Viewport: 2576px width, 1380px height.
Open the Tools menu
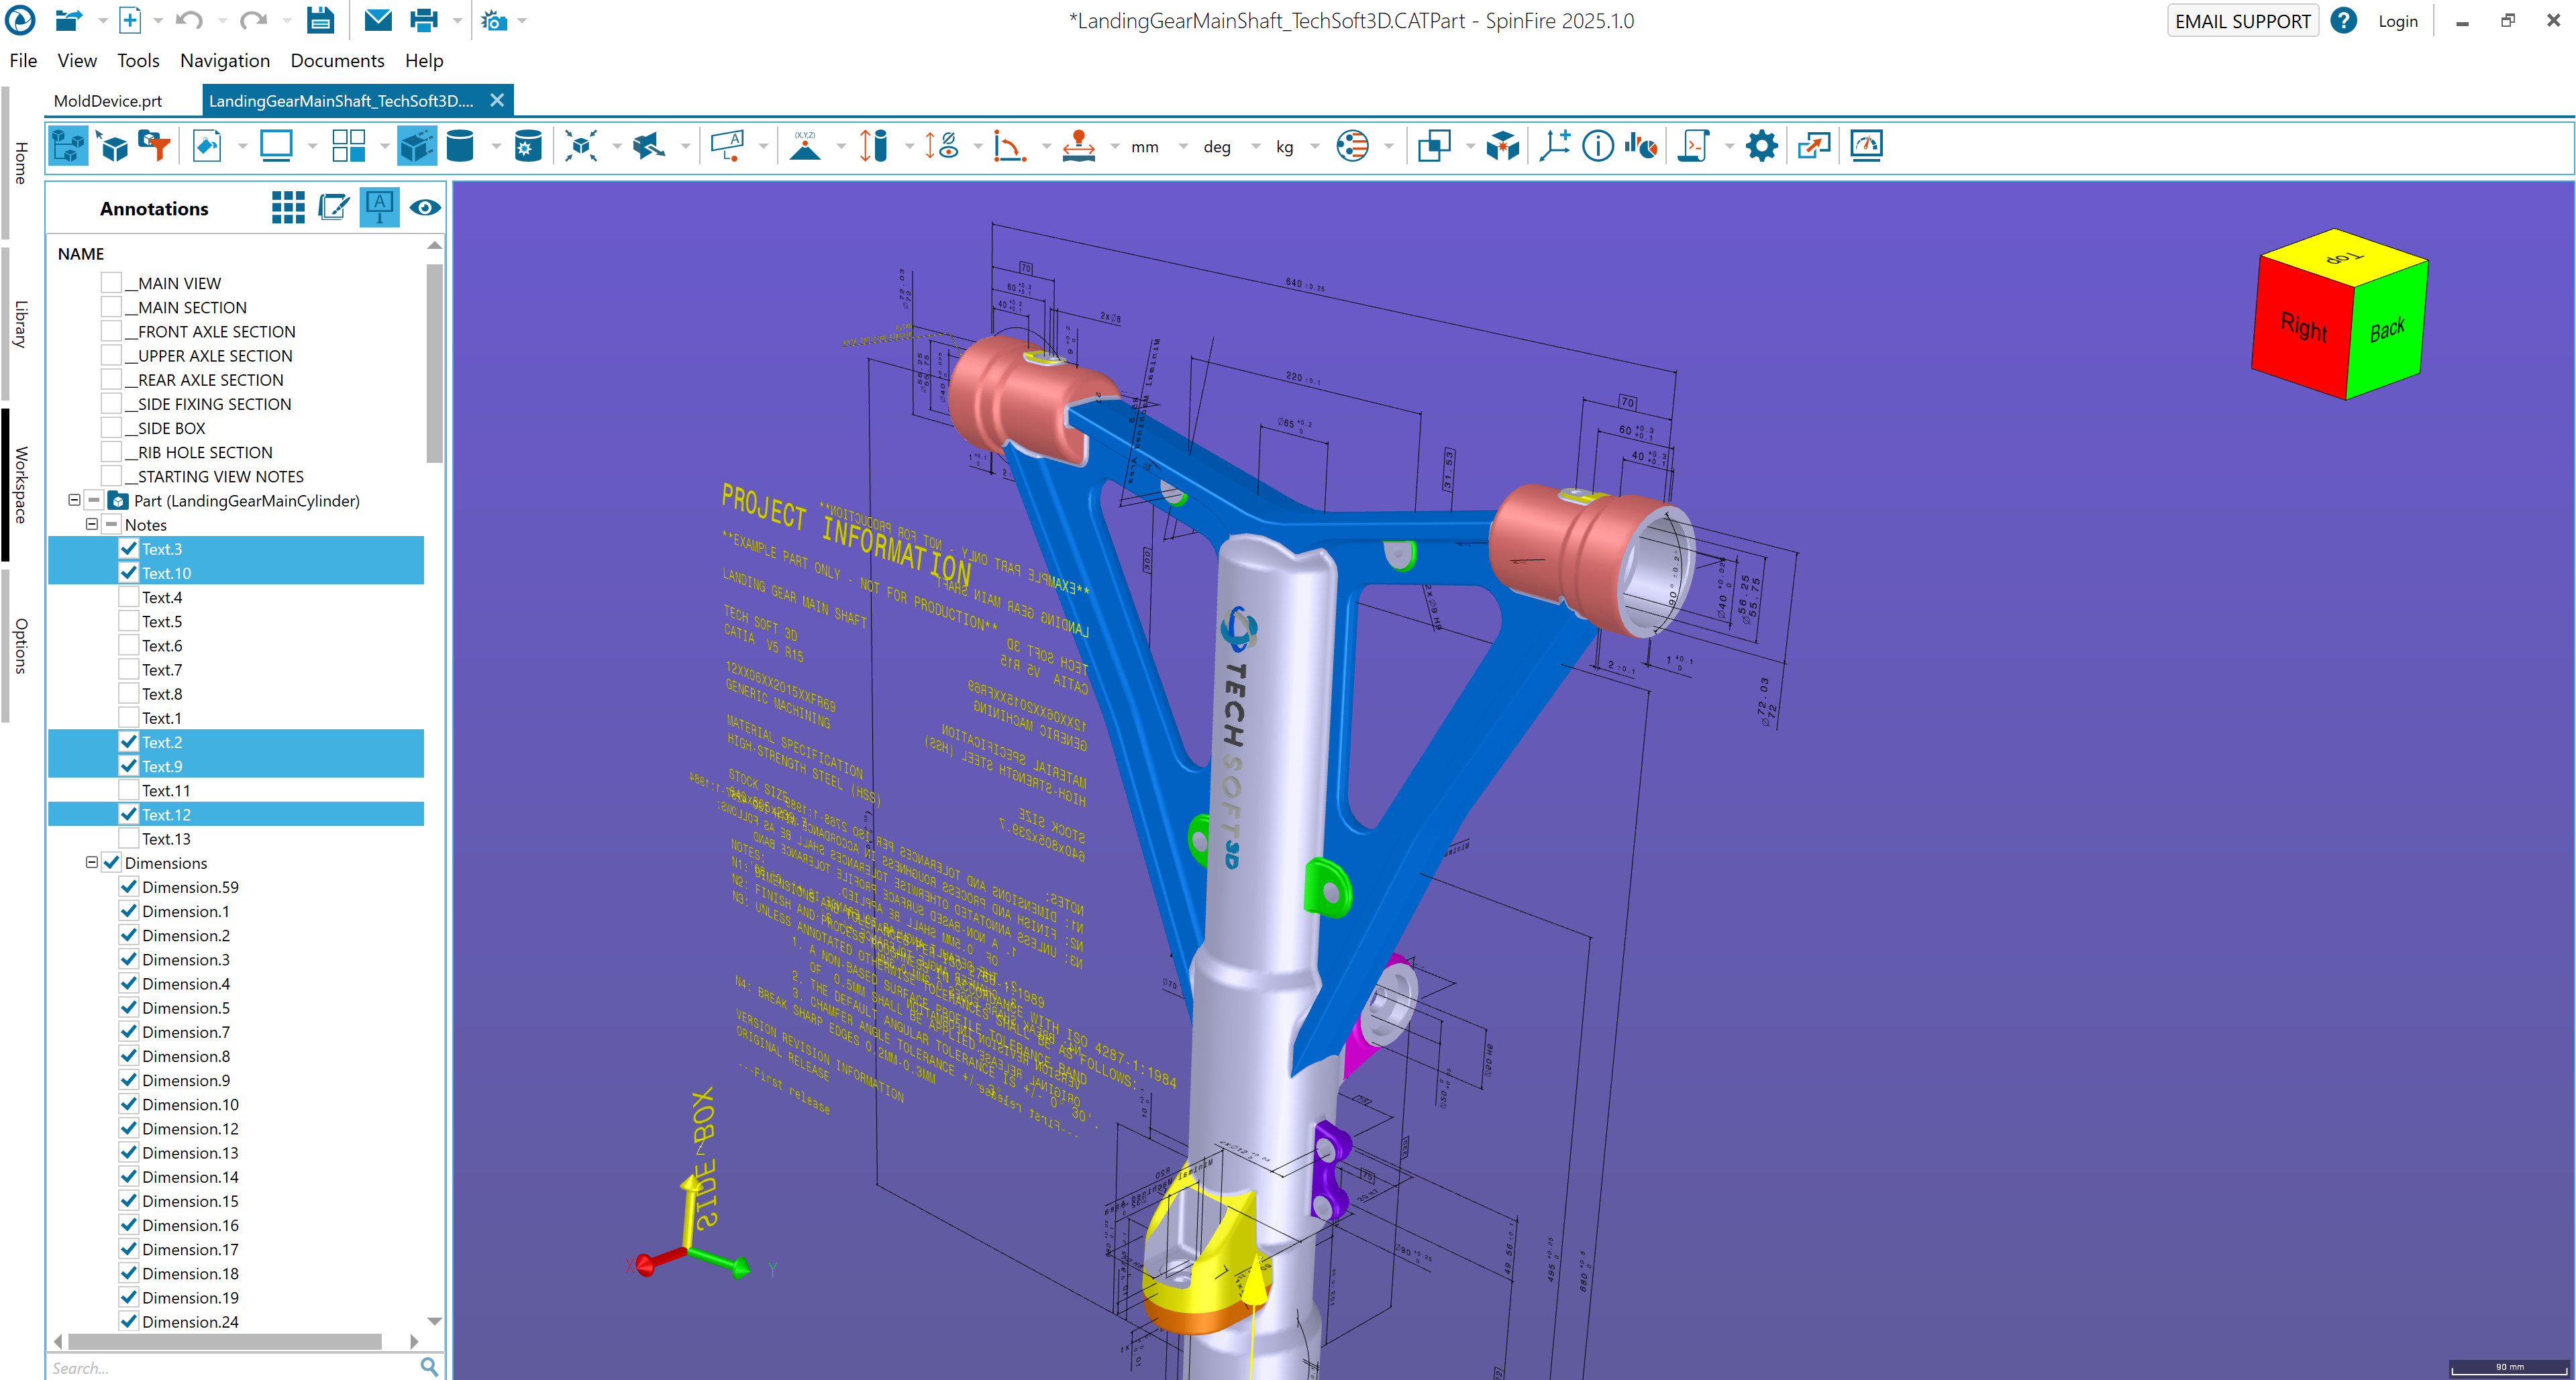click(138, 61)
